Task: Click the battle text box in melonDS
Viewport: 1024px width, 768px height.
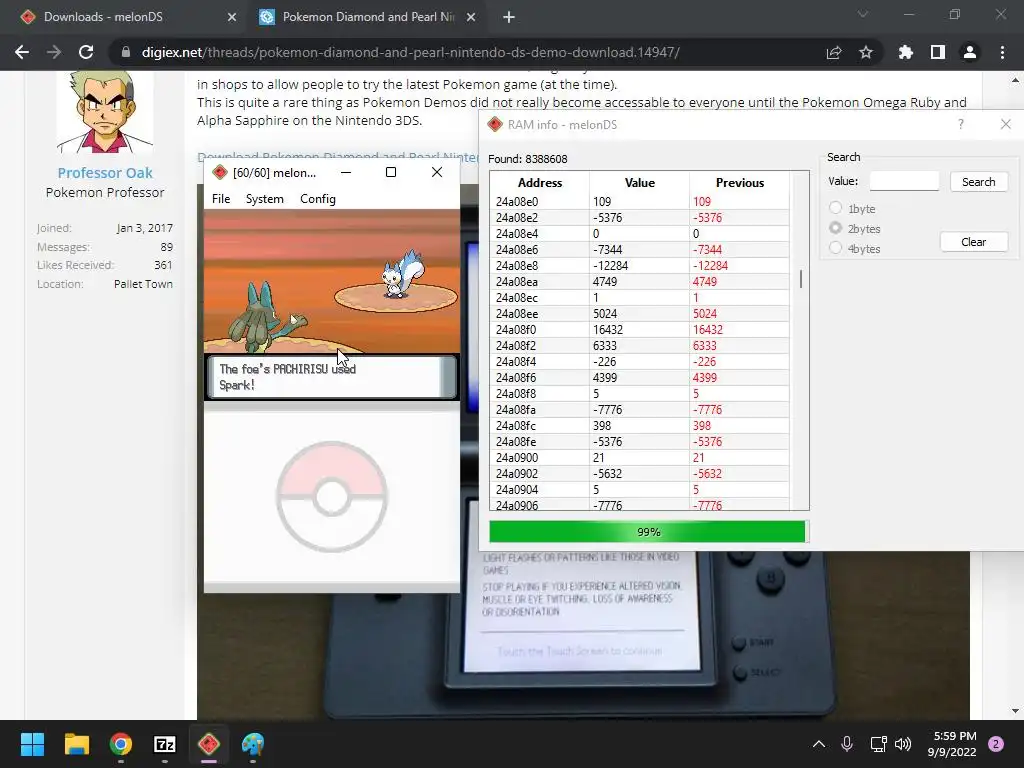Action: pyautogui.click(x=331, y=377)
